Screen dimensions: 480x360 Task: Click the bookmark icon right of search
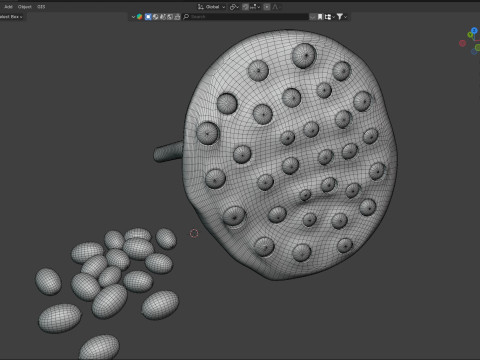pyautogui.click(x=320, y=17)
